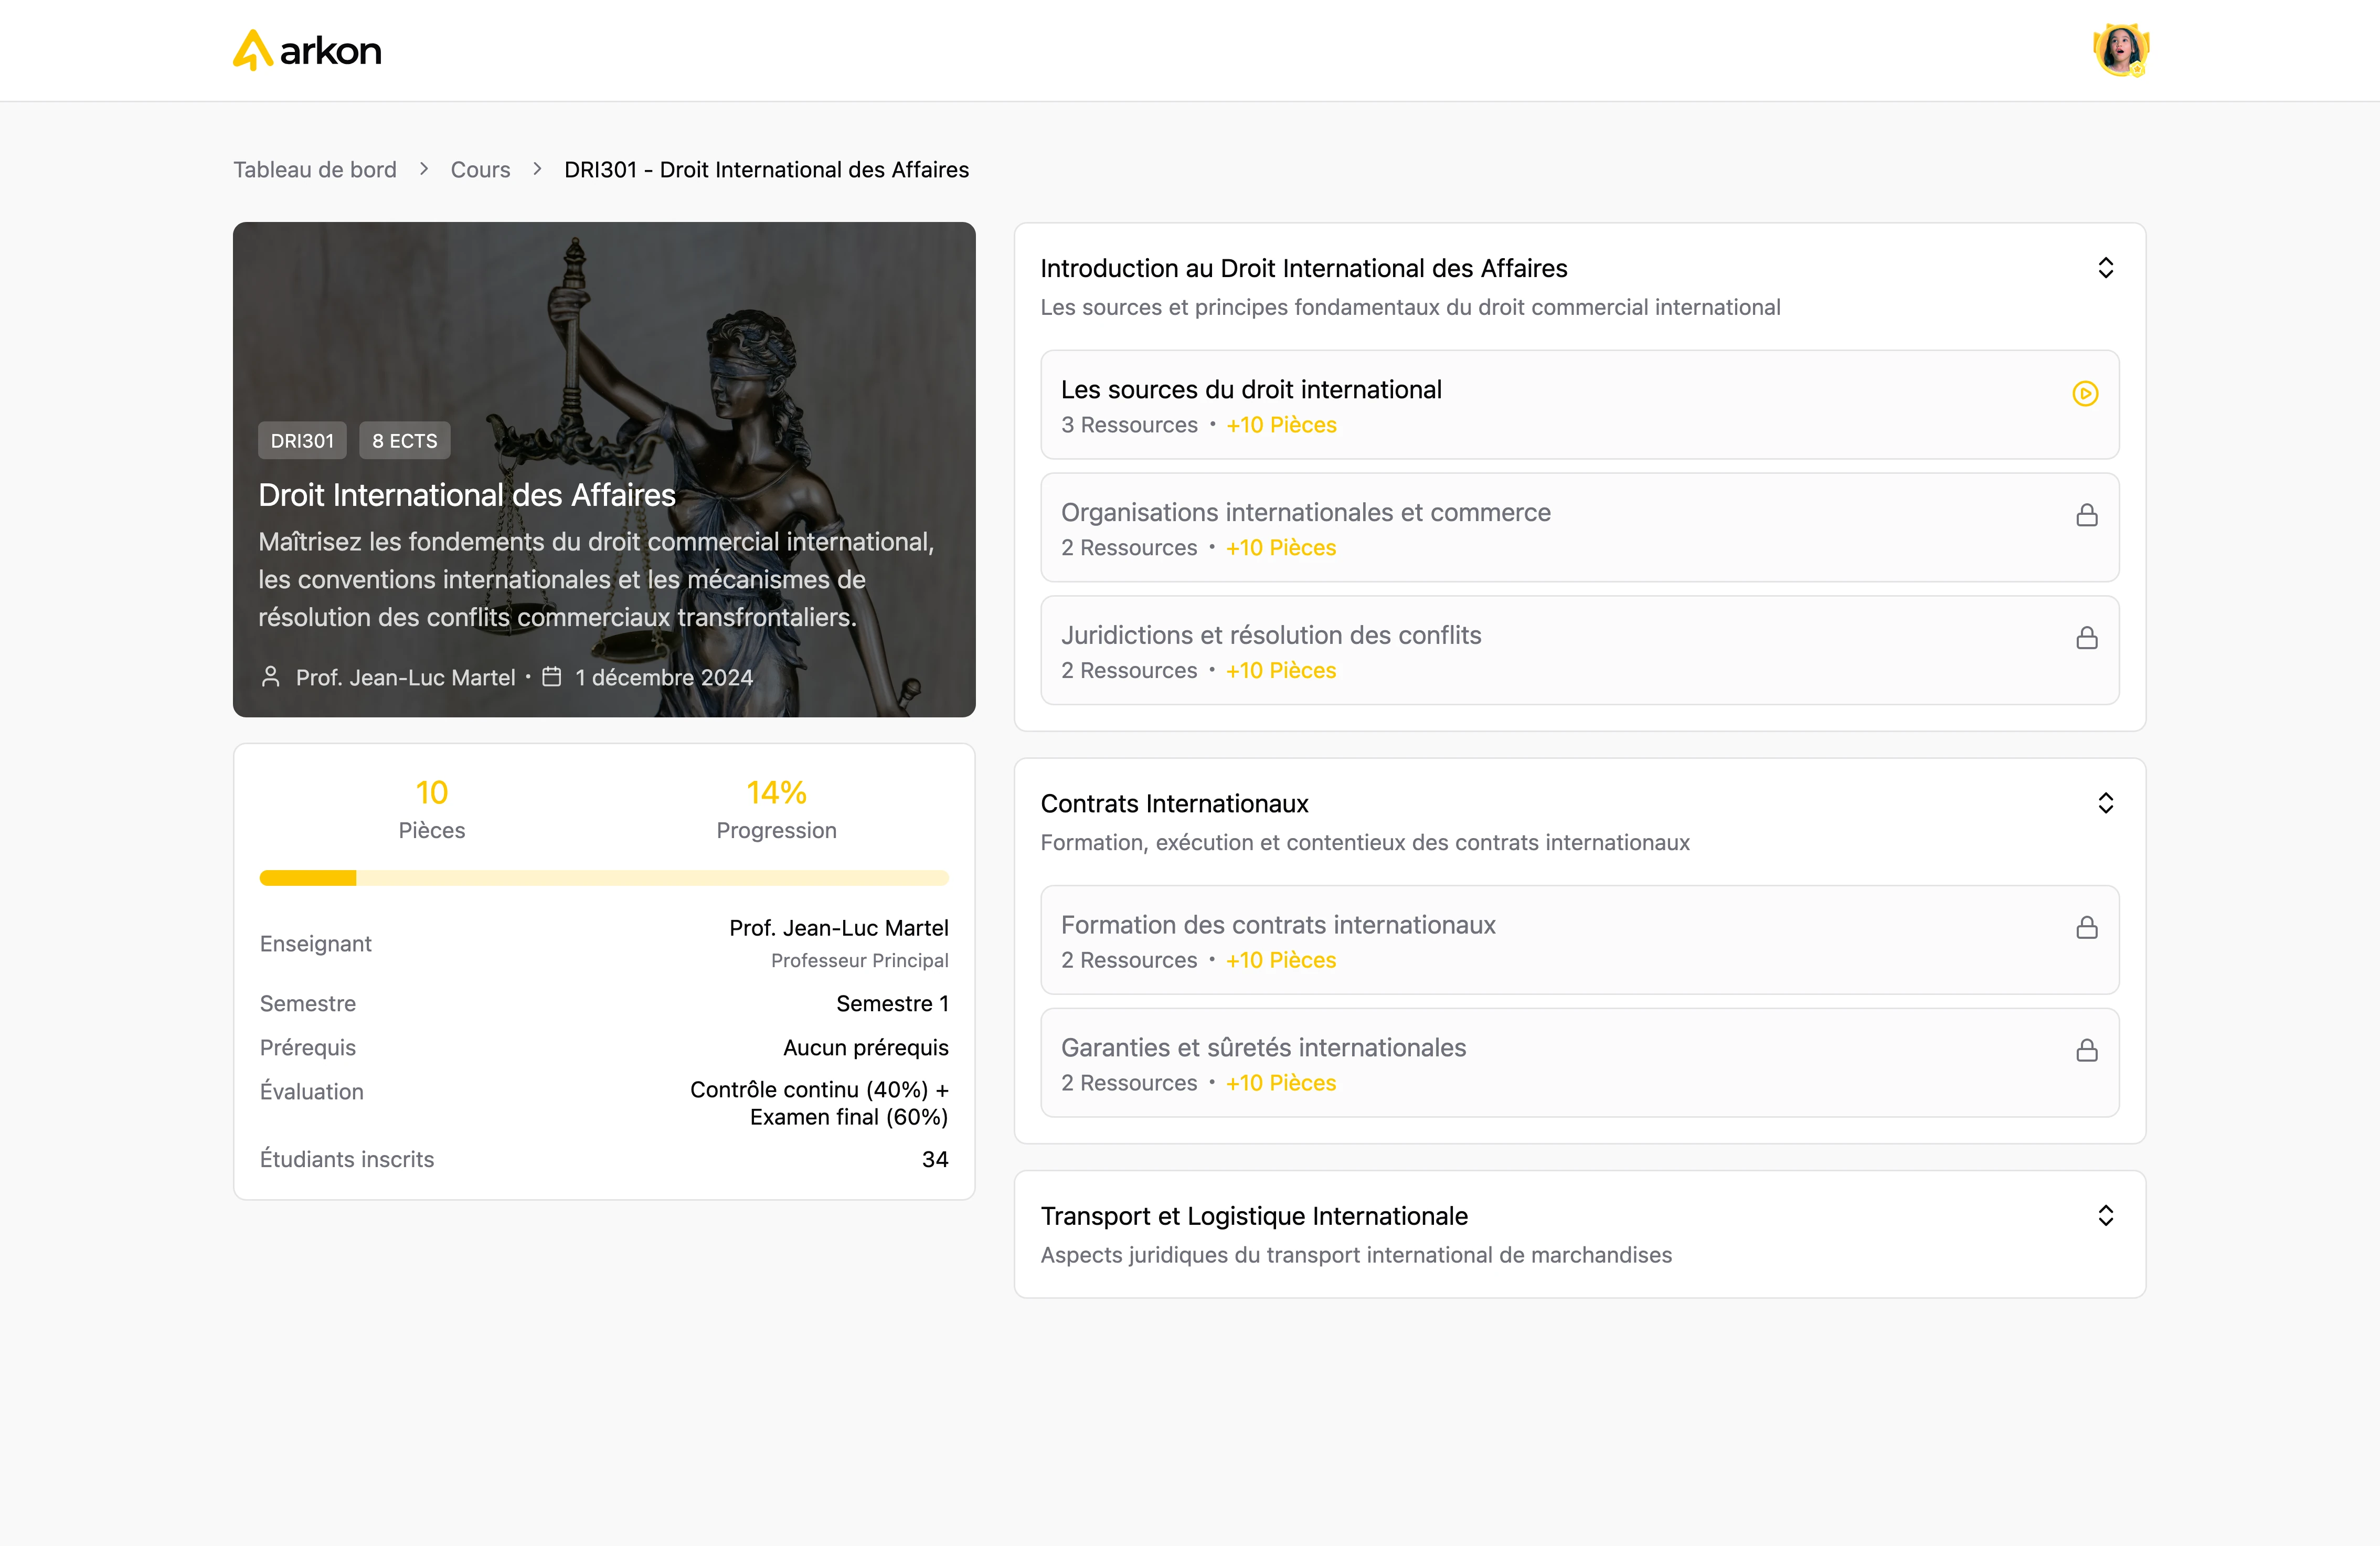Go to Cours breadcrumb
The image size is (2380, 1546).
(480, 170)
